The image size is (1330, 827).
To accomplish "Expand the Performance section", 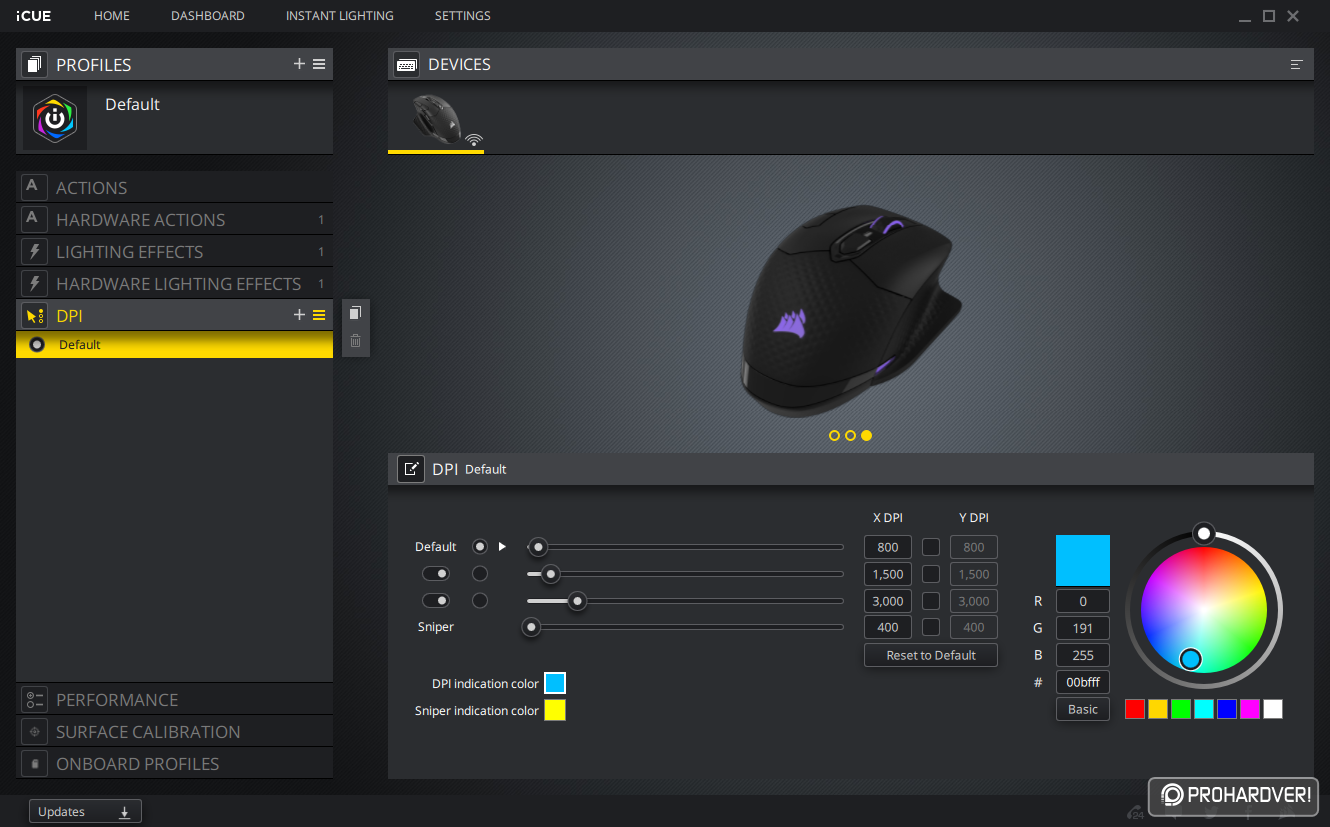I will point(175,699).
